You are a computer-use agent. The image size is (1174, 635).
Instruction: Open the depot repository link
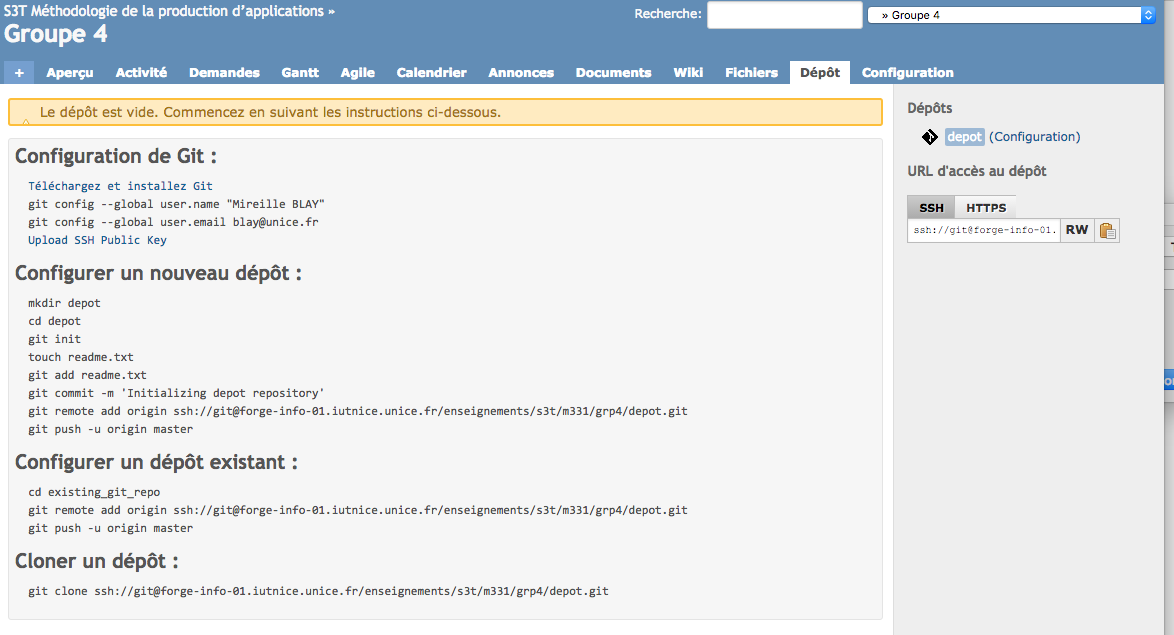click(x=965, y=137)
